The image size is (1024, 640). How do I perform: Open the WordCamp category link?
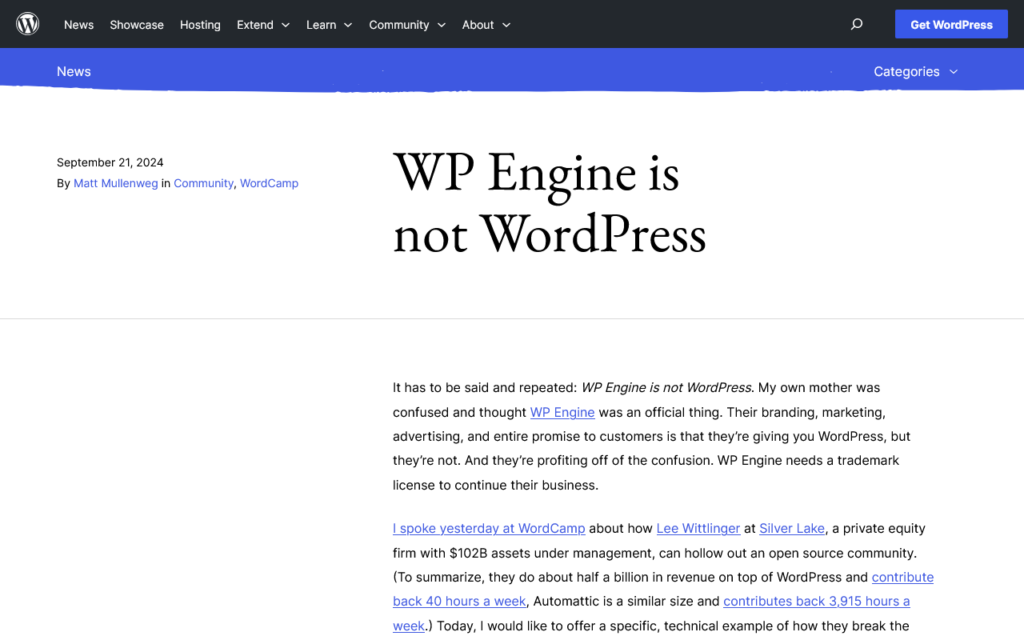269,184
